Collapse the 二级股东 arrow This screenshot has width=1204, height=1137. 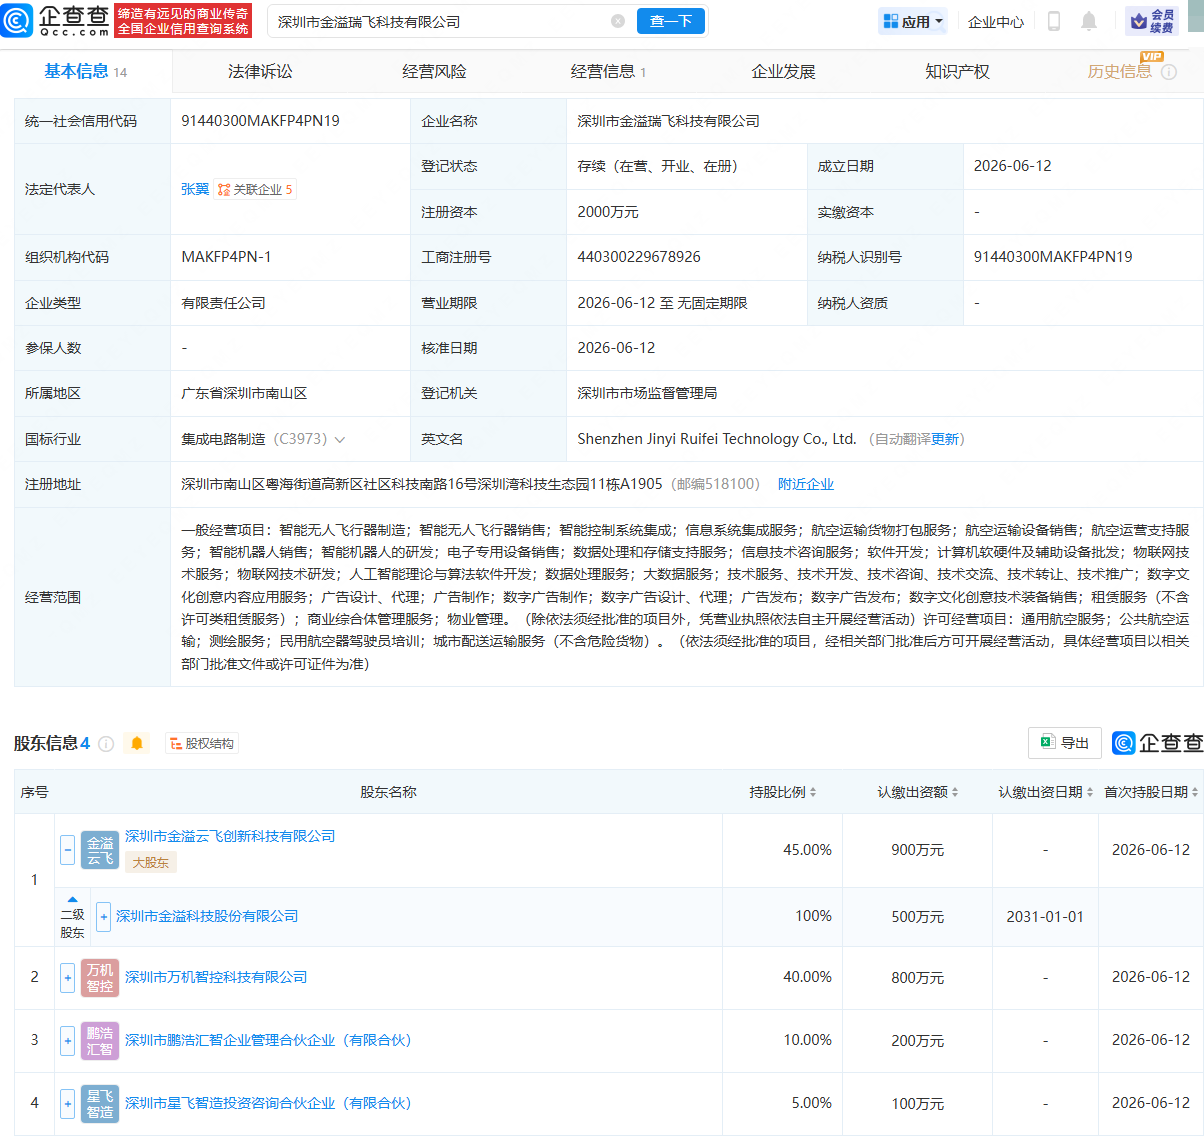[72, 900]
